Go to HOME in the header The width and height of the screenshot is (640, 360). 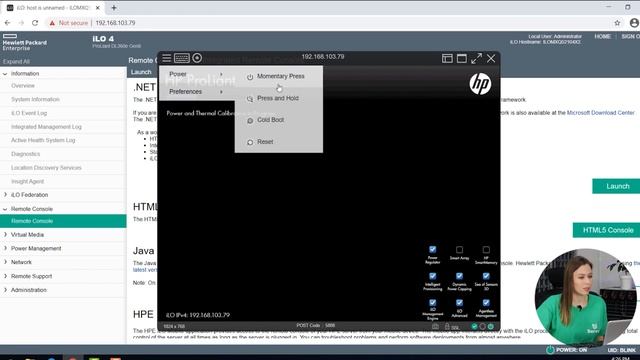602,36
